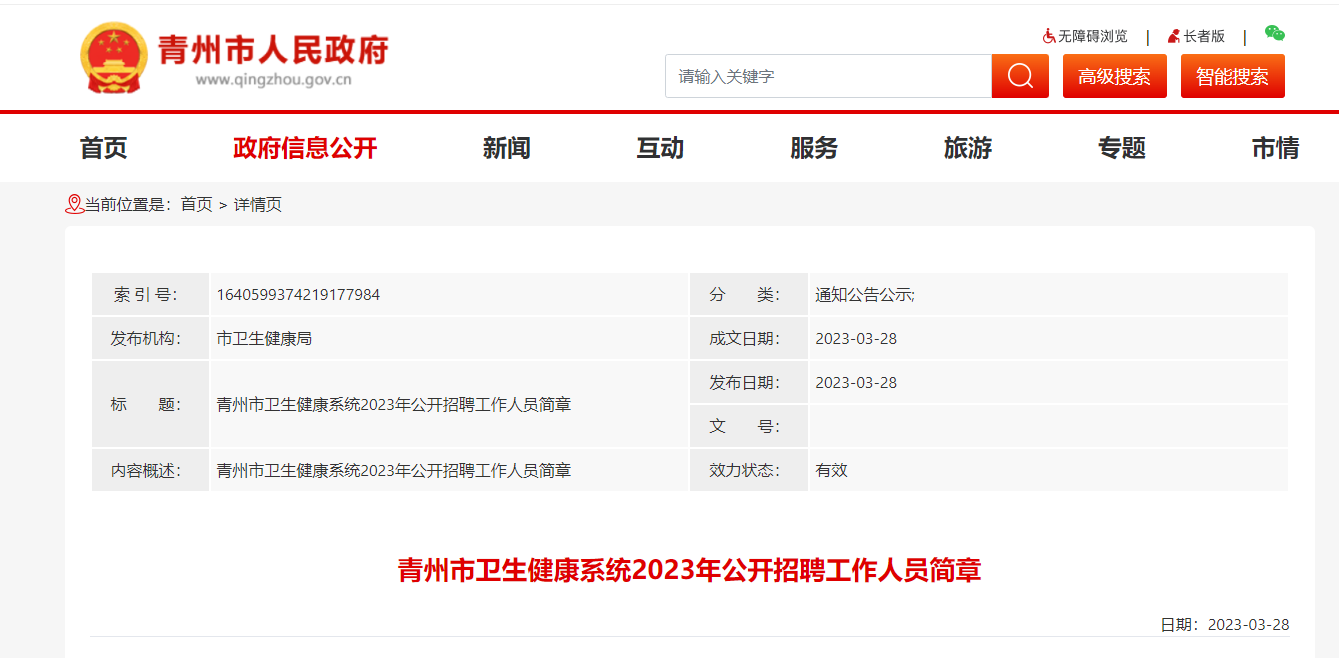This screenshot has width=1339, height=658.
Task: Open WeChat via green icon
Action: (1274, 33)
